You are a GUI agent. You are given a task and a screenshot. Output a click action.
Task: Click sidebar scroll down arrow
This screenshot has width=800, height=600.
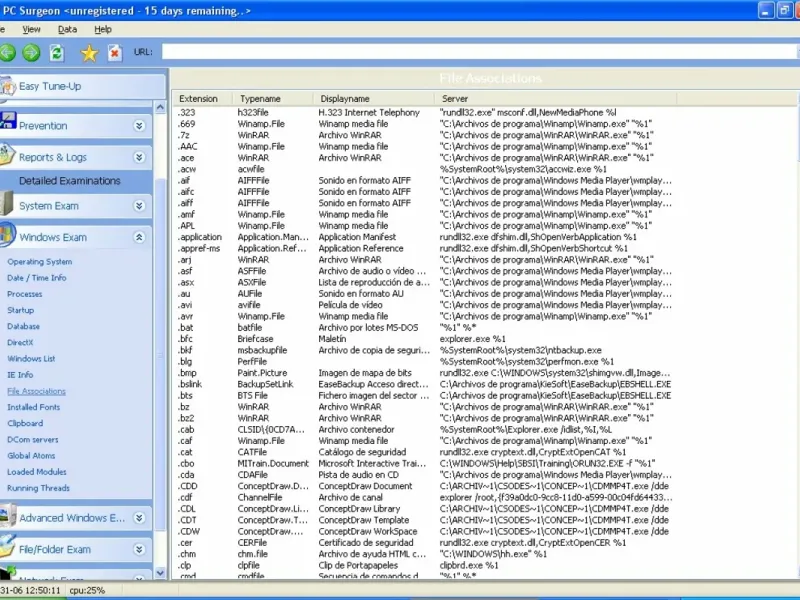click(x=160, y=573)
